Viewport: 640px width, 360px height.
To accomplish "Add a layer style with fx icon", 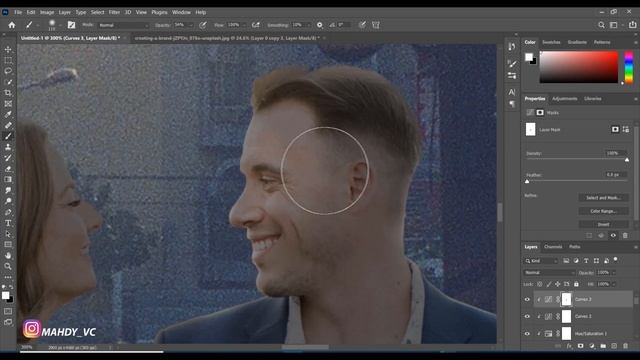I will tap(569, 346).
